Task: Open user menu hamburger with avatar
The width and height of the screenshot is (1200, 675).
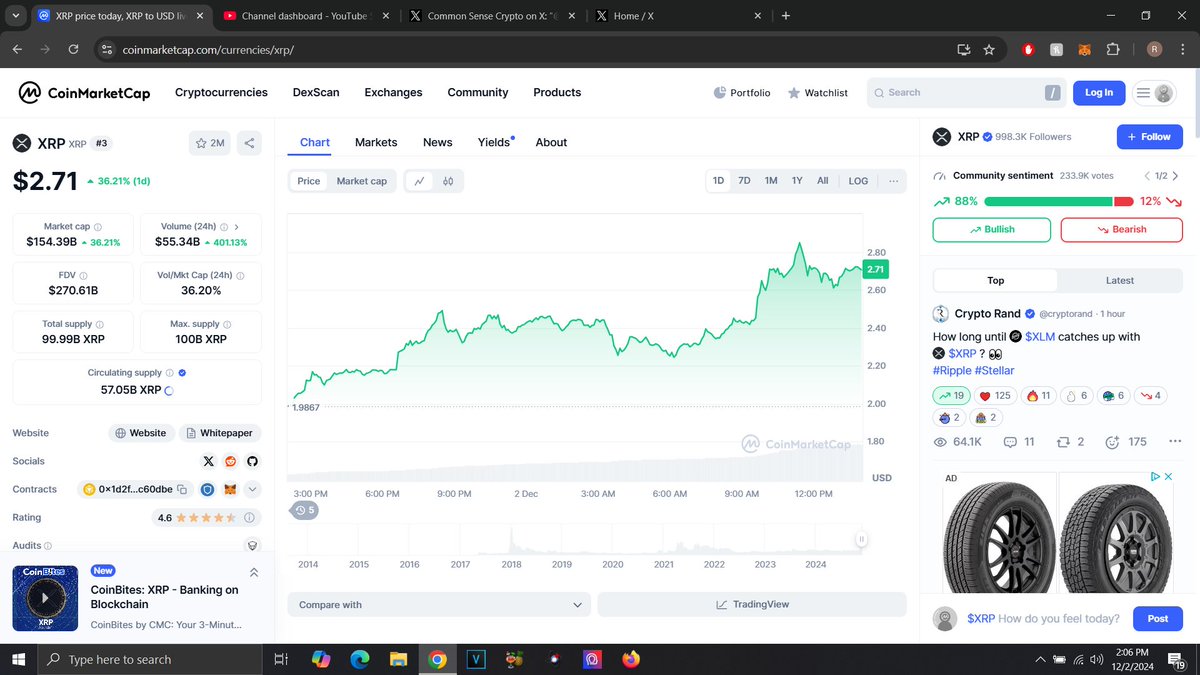Action: pyautogui.click(x=1154, y=93)
